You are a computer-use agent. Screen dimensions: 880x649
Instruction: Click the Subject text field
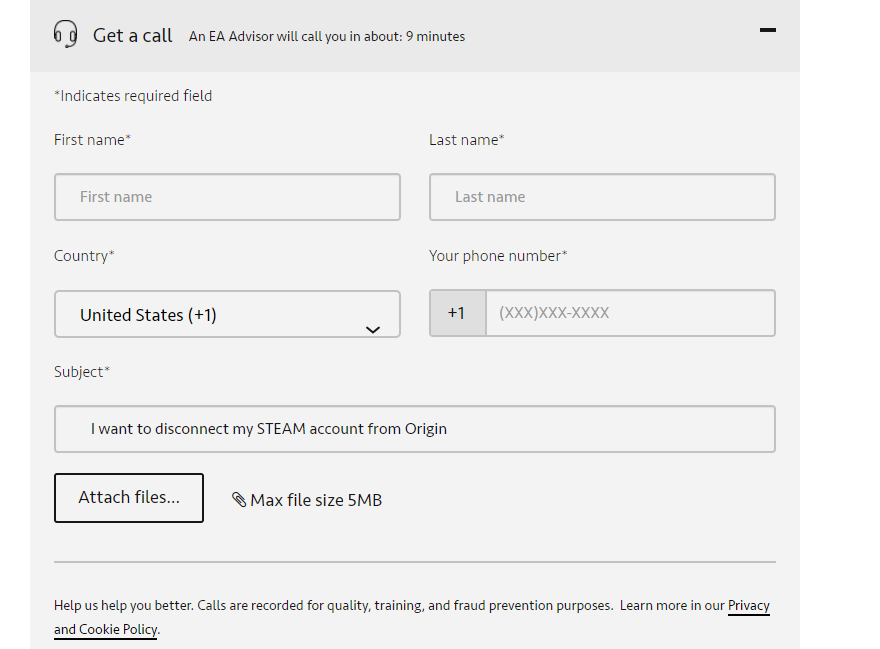click(414, 429)
